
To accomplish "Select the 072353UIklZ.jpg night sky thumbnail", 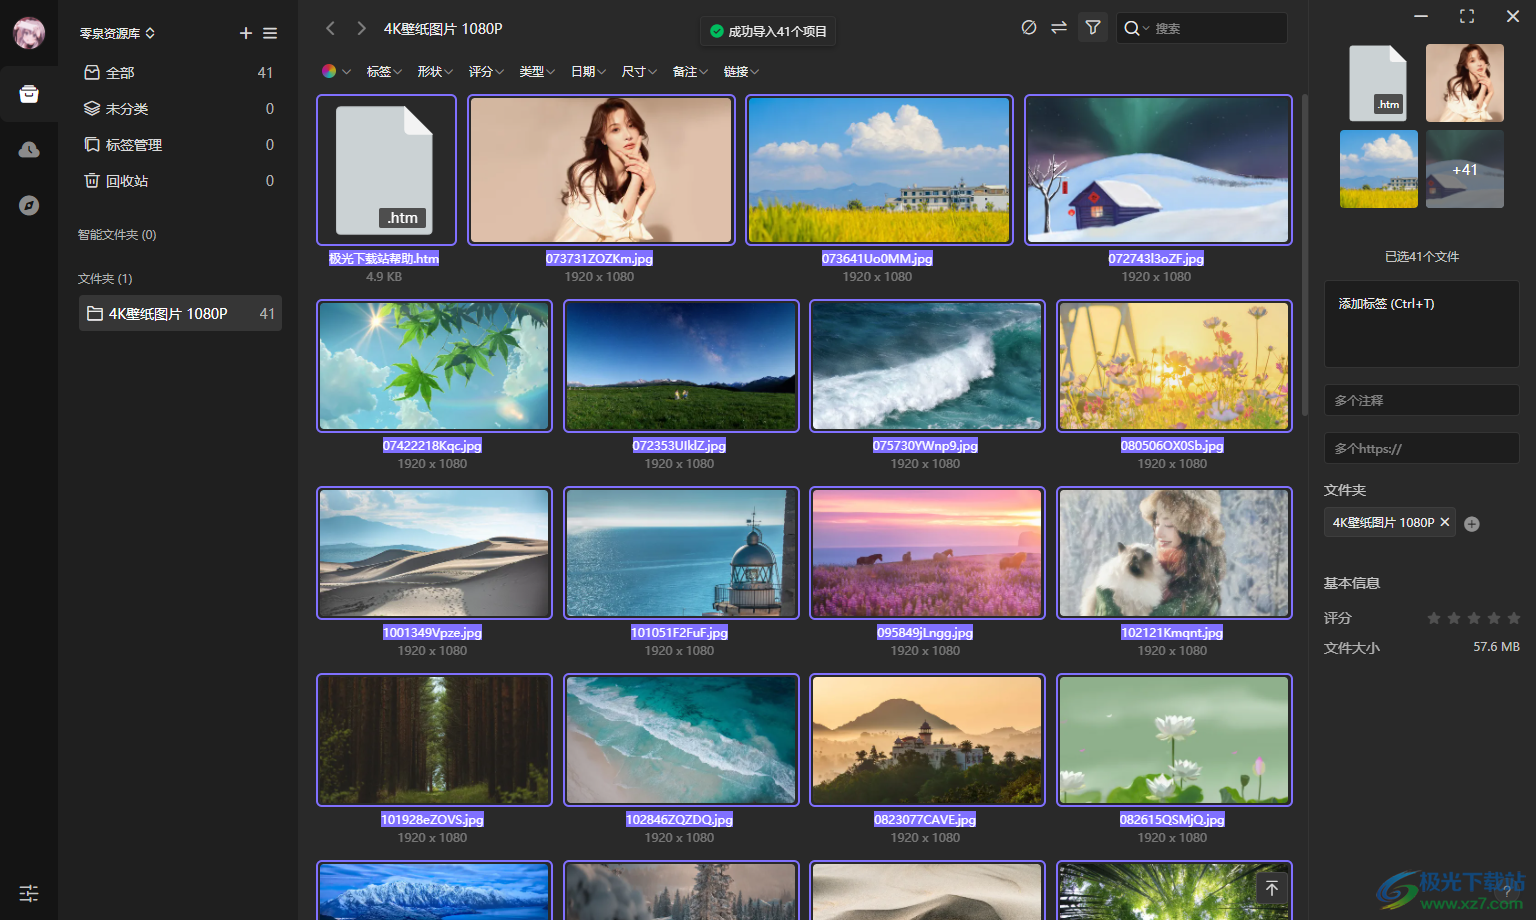I will click(x=681, y=366).
